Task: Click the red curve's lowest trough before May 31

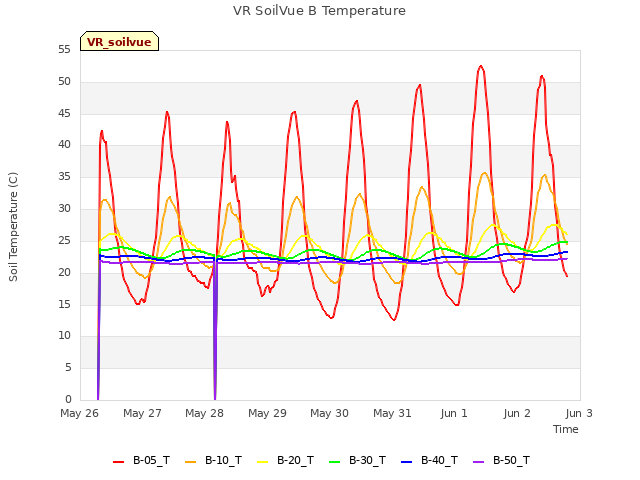Action: [394, 320]
